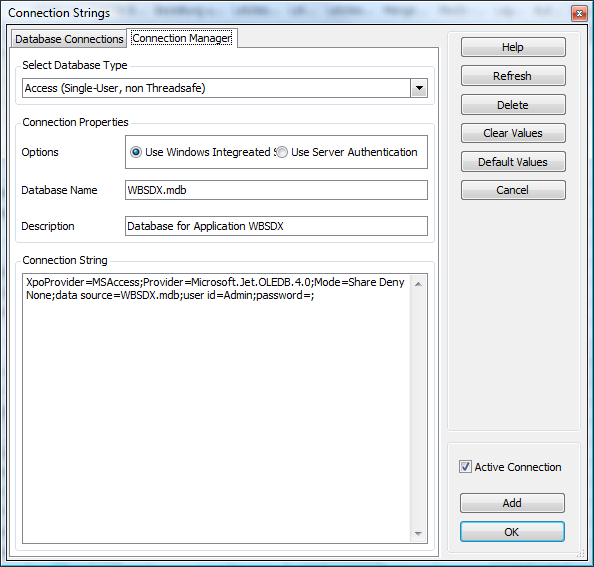594x567 pixels.
Task: Click the Default Values button
Action: pyautogui.click(x=513, y=162)
